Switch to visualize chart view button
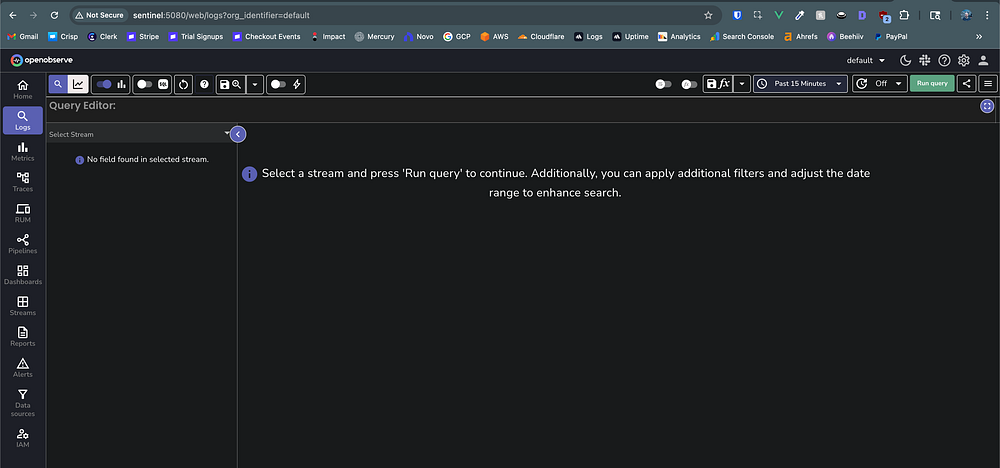Image resolution: width=1000 pixels, height=468 pixels. pos(78,84)
